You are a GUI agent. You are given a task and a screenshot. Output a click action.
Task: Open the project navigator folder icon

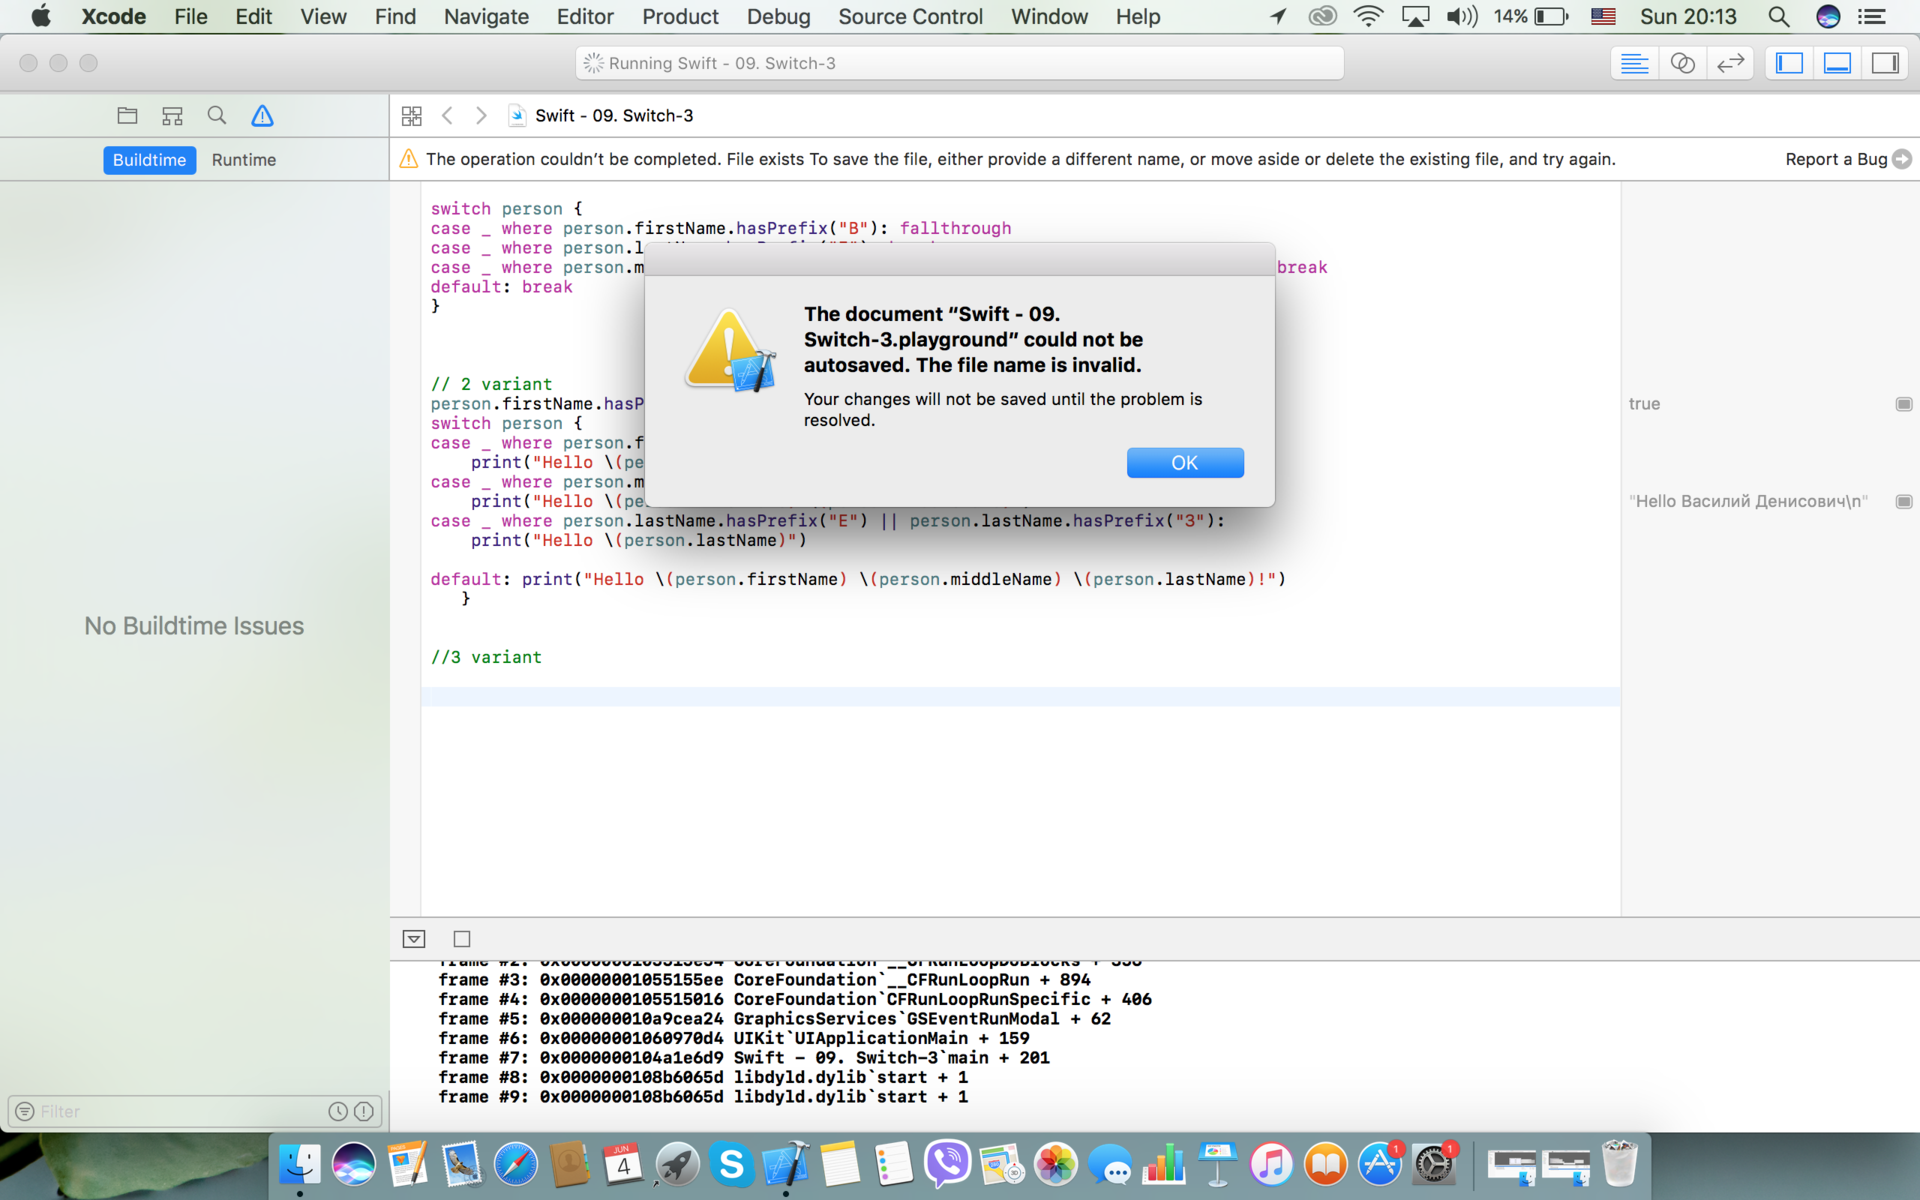[x=127, y=115]
